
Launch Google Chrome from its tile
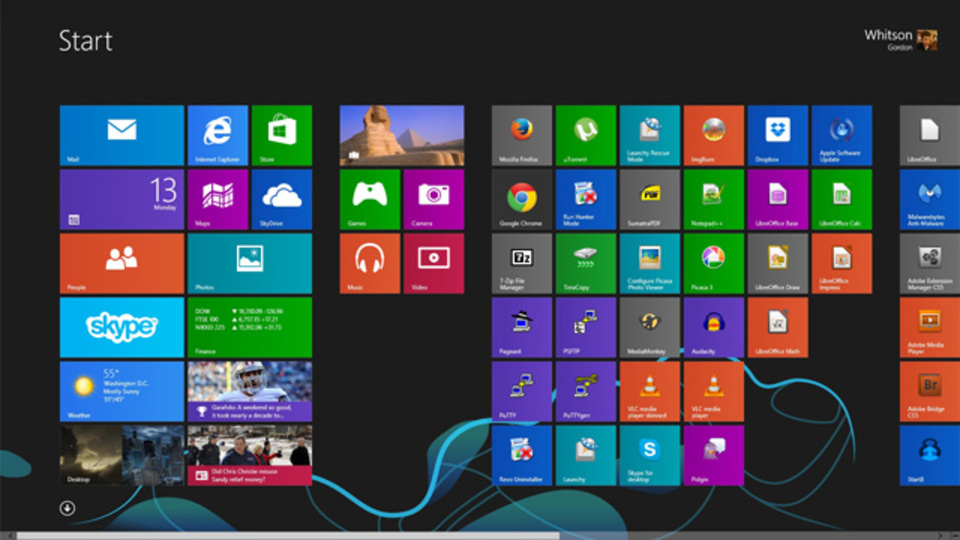pos(521,199)
